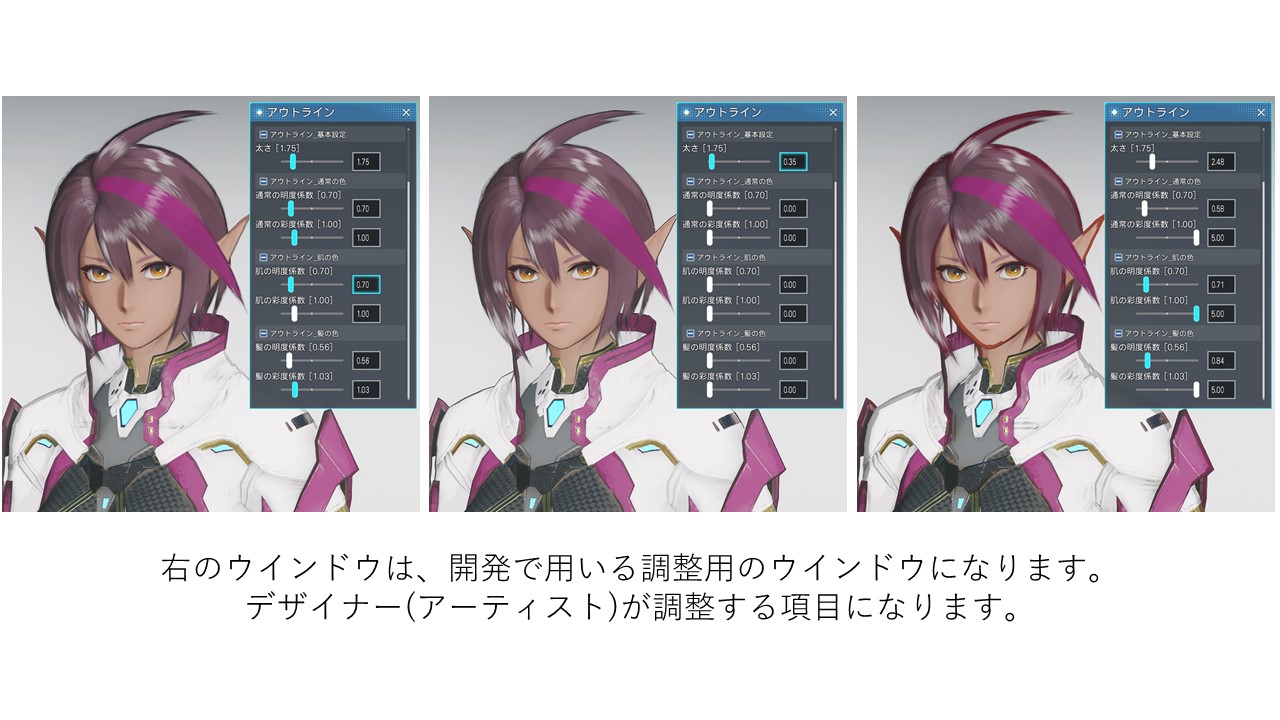
Task: Collapse アウトライン_基本設定 section beside the 1.75 value
Action: (262, 134)
